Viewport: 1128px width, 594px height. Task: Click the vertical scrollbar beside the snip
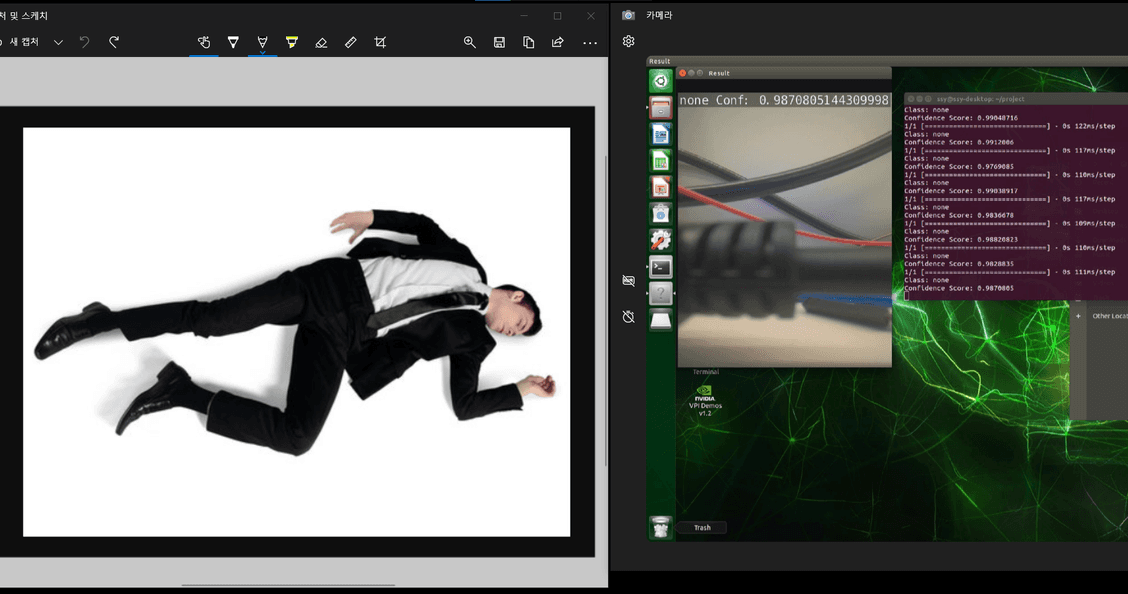pos(605,310)
